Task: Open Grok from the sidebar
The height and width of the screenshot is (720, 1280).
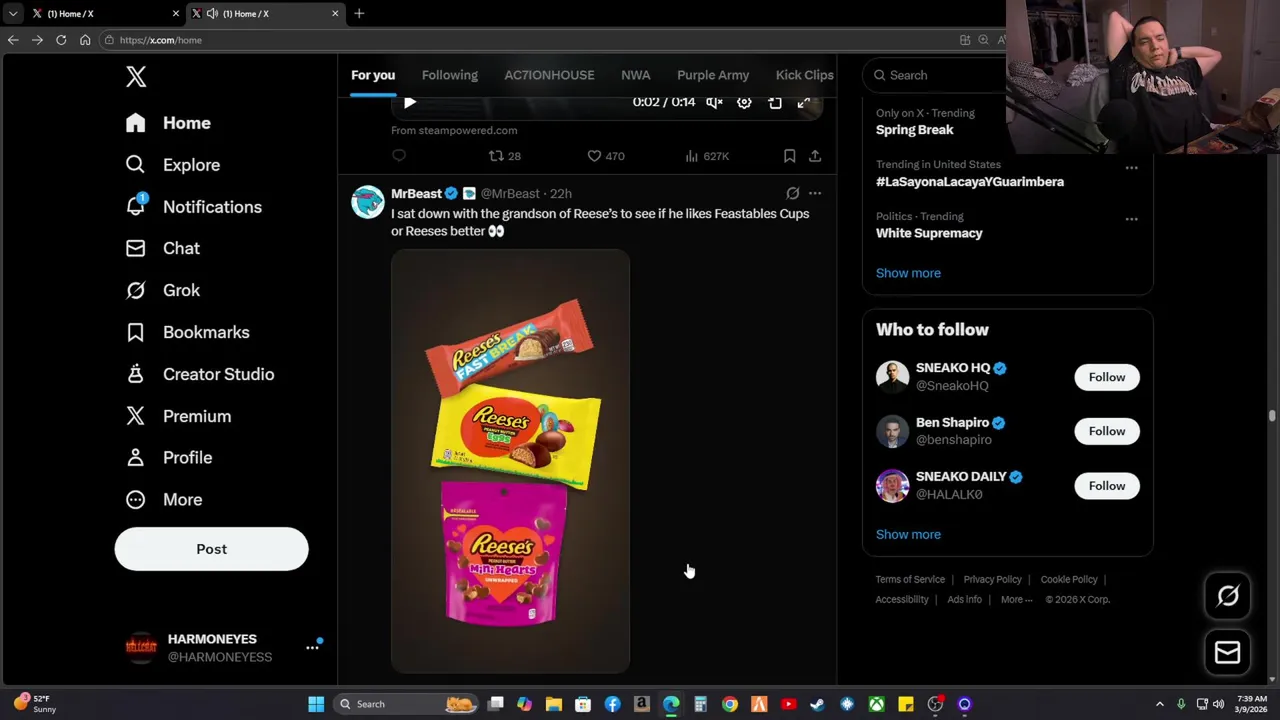Action: pyautogui.click(x=162, y=290)
